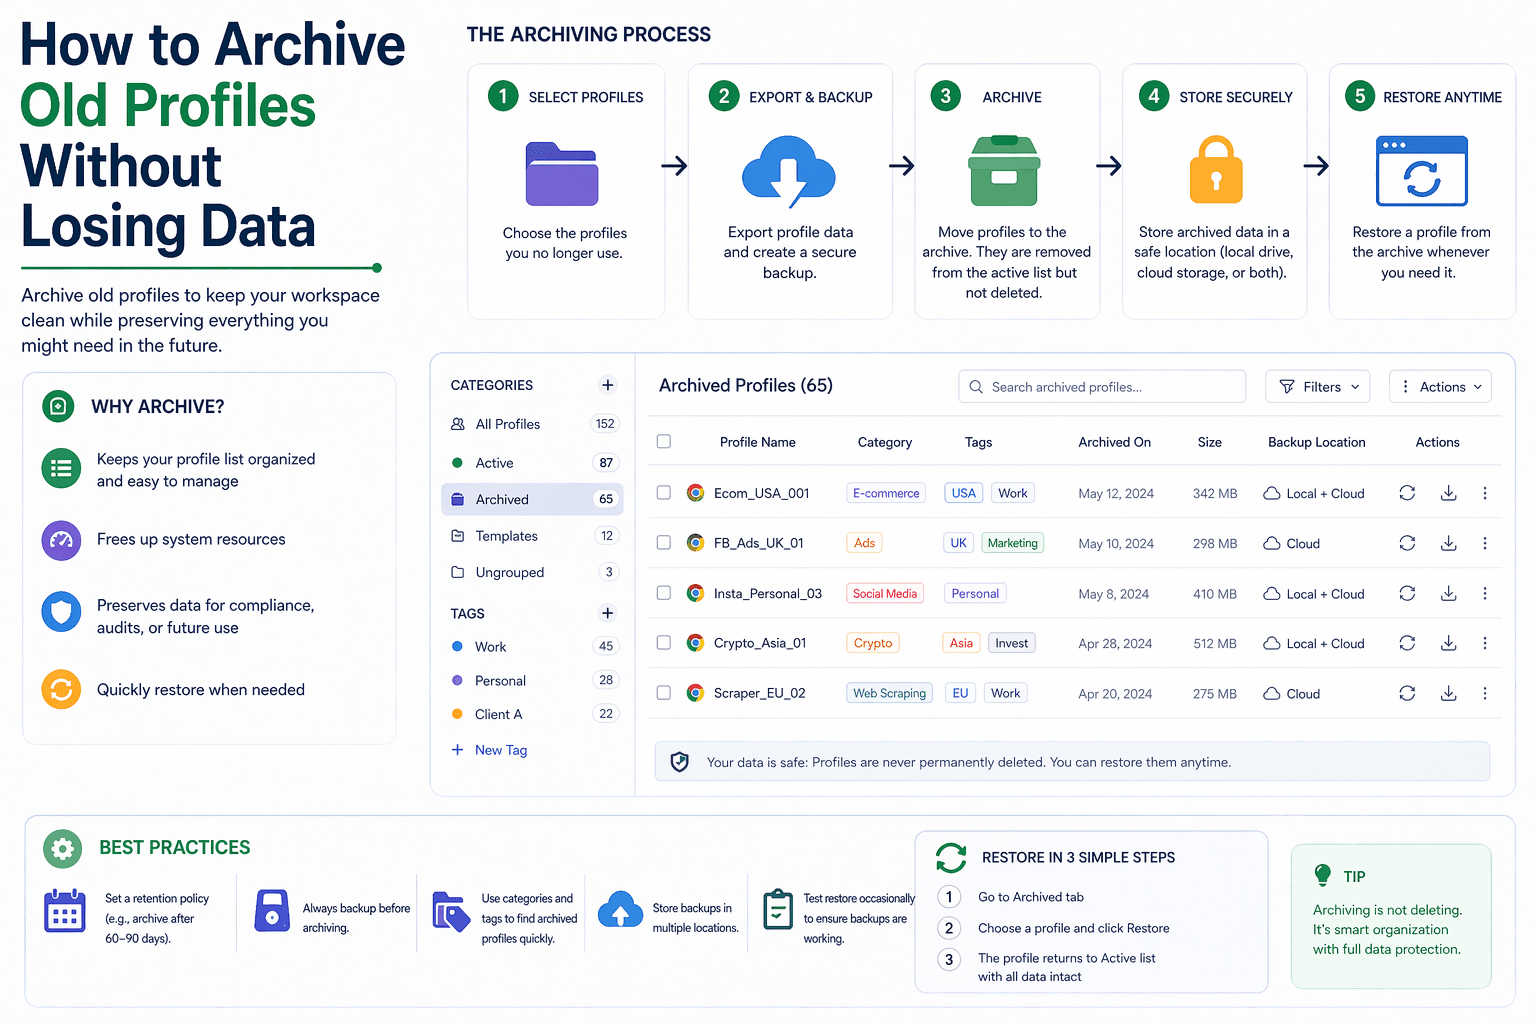
Task: Open the Ungrouped category
Action: (x=532, y=572)
